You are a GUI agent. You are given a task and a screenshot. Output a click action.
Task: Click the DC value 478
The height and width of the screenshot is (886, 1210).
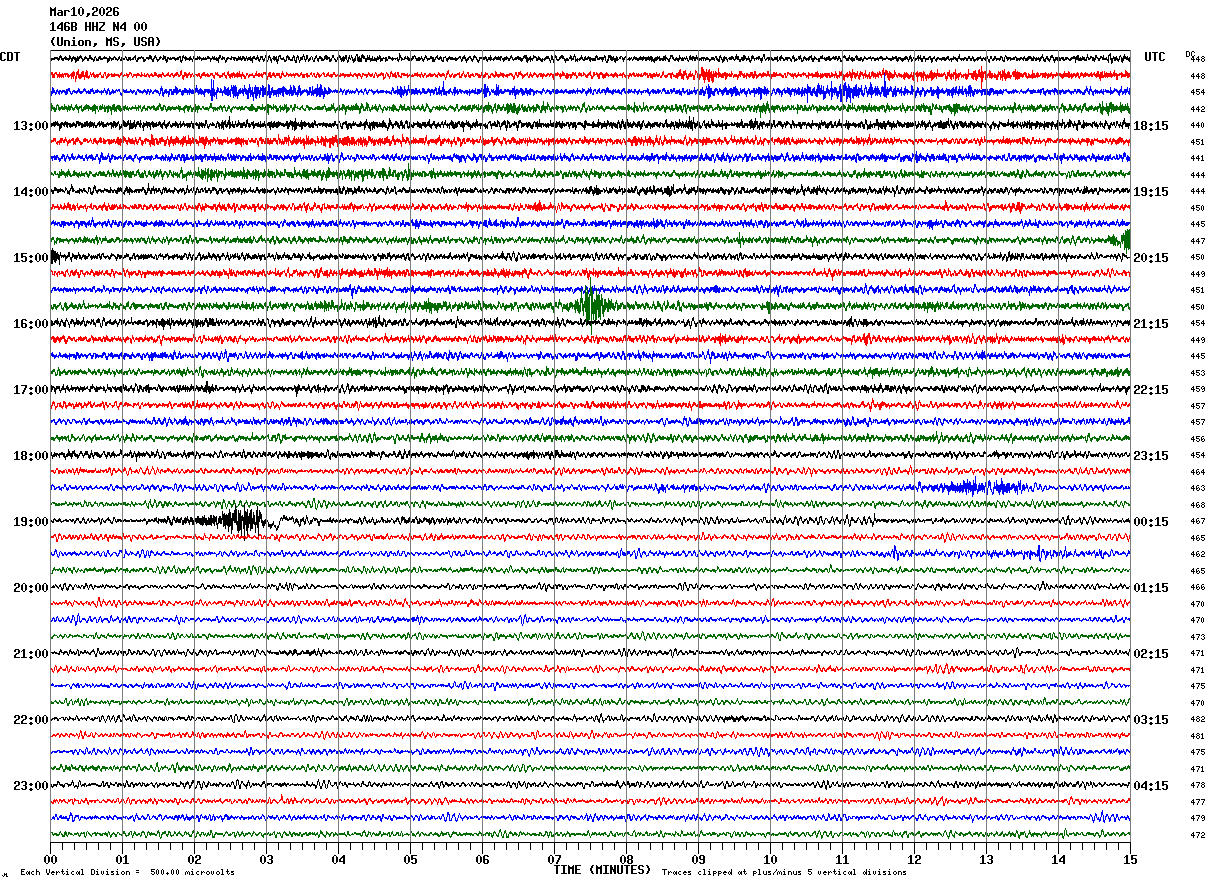click(1197, 786)
